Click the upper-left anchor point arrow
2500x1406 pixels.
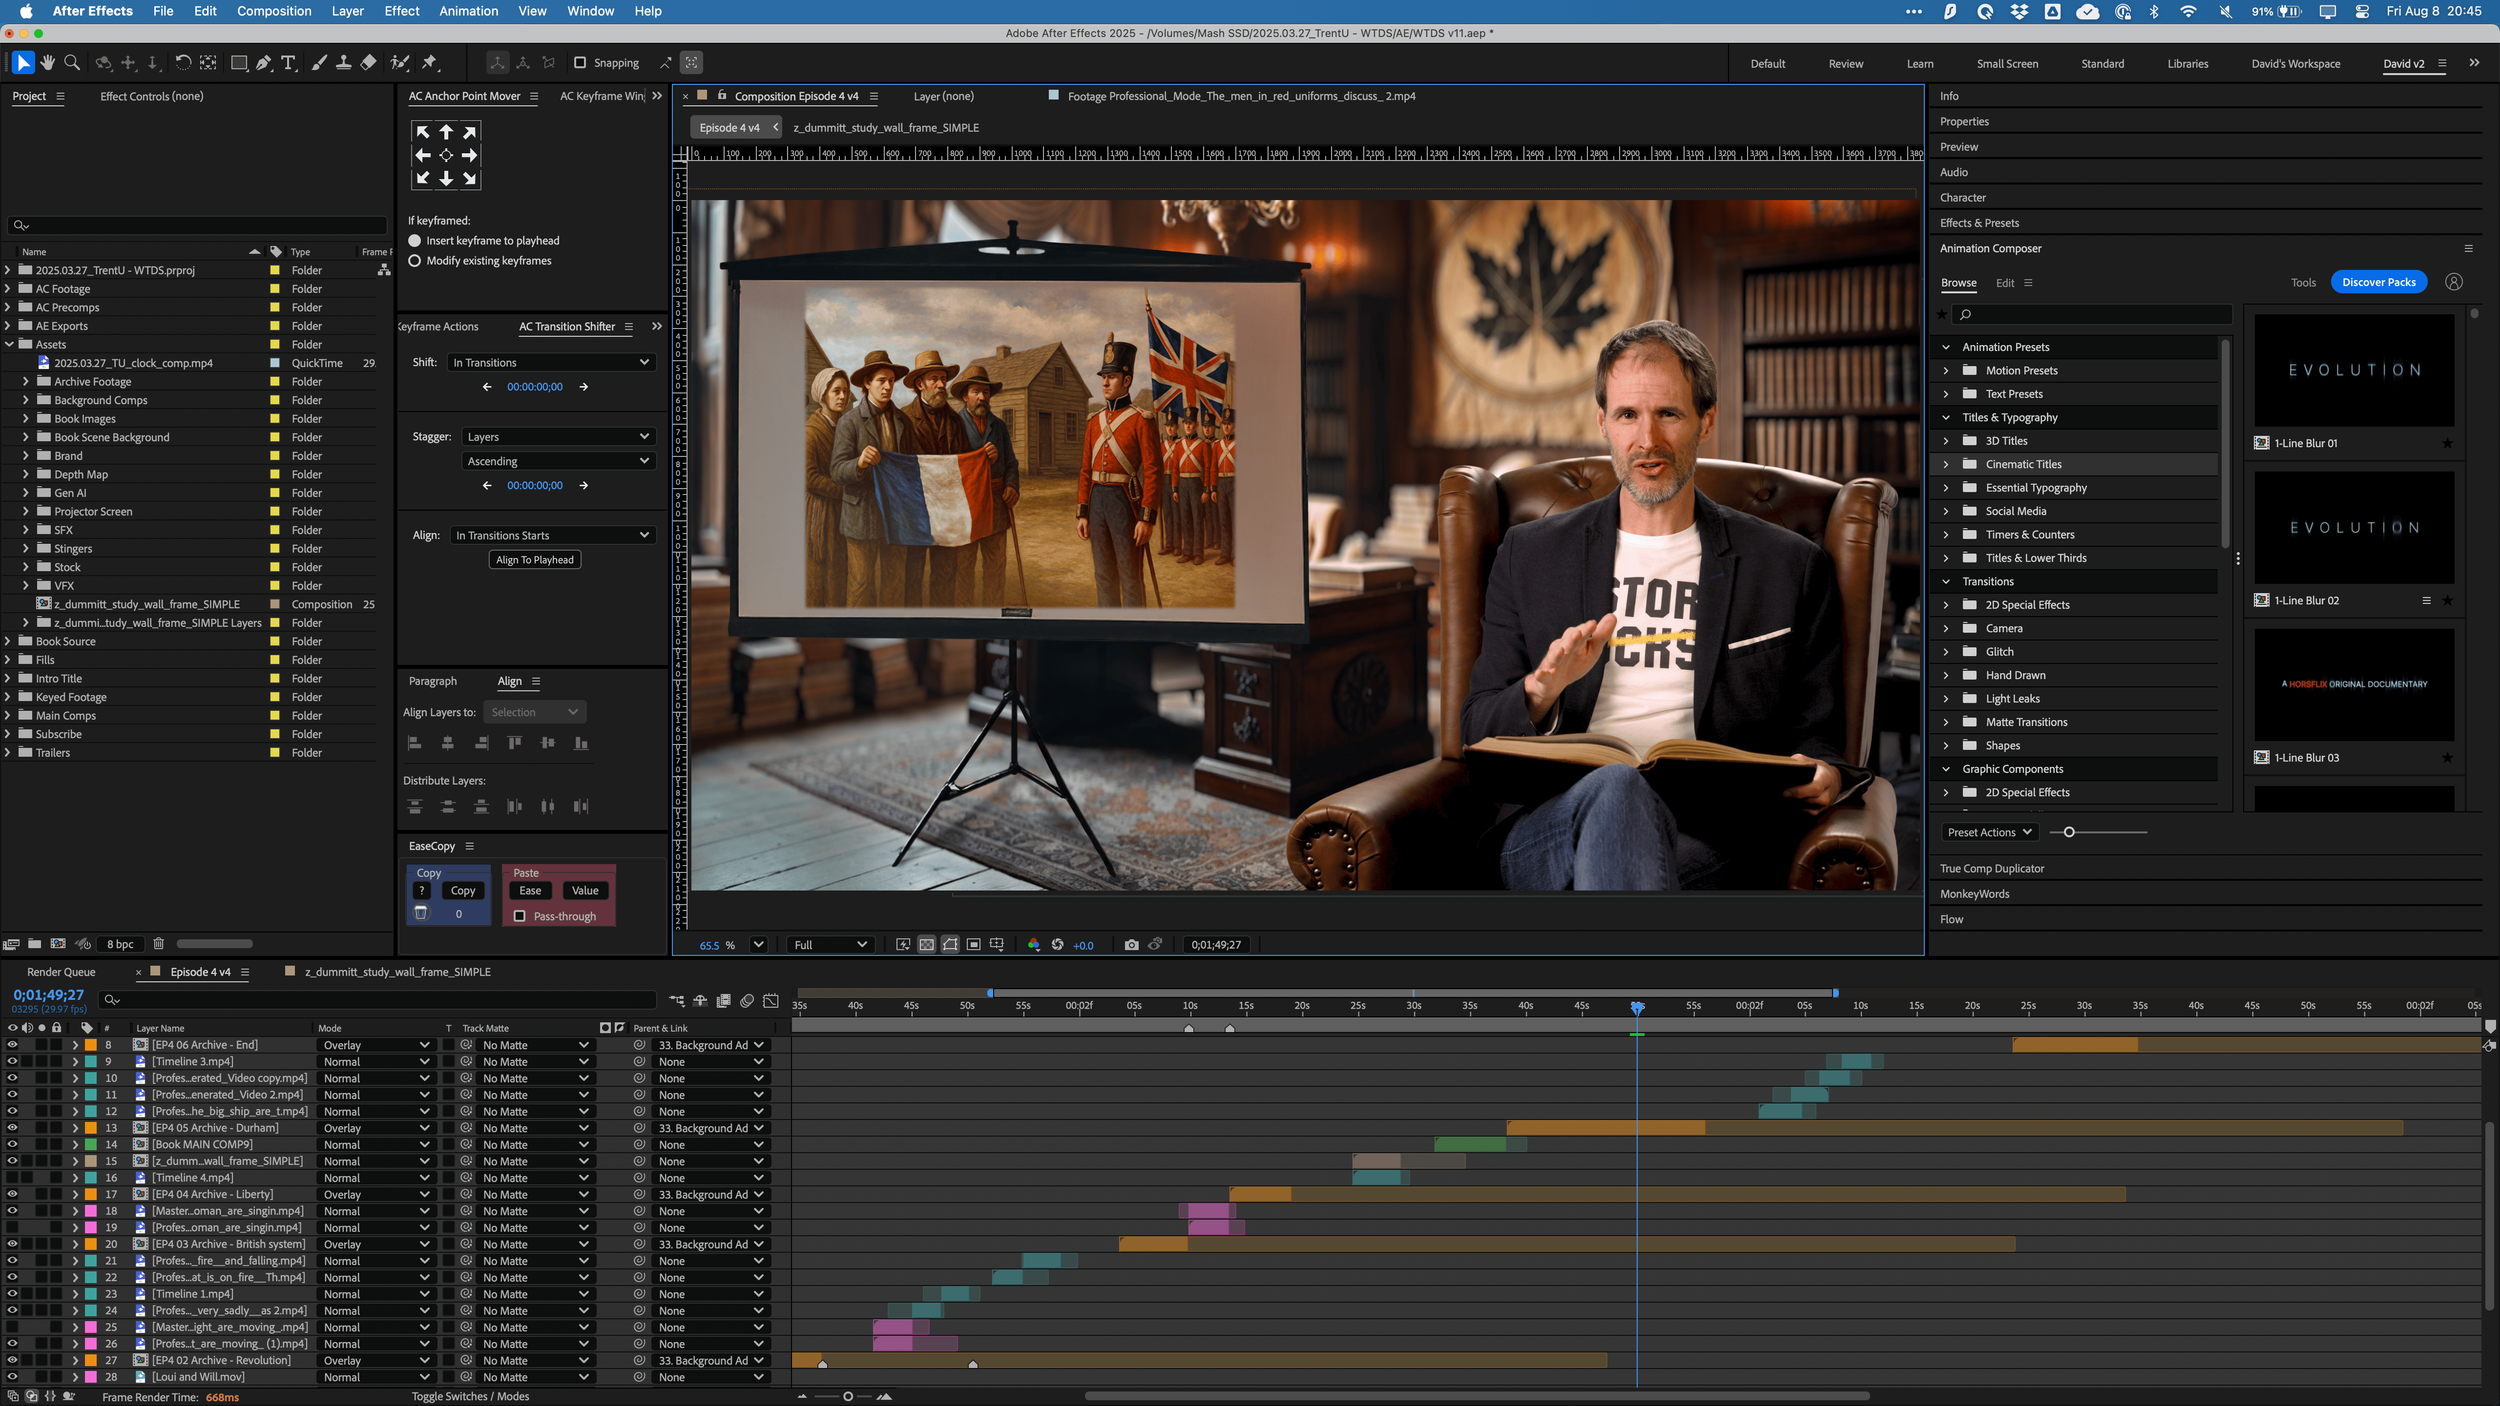pyautogui.click(x=423, y=131)
